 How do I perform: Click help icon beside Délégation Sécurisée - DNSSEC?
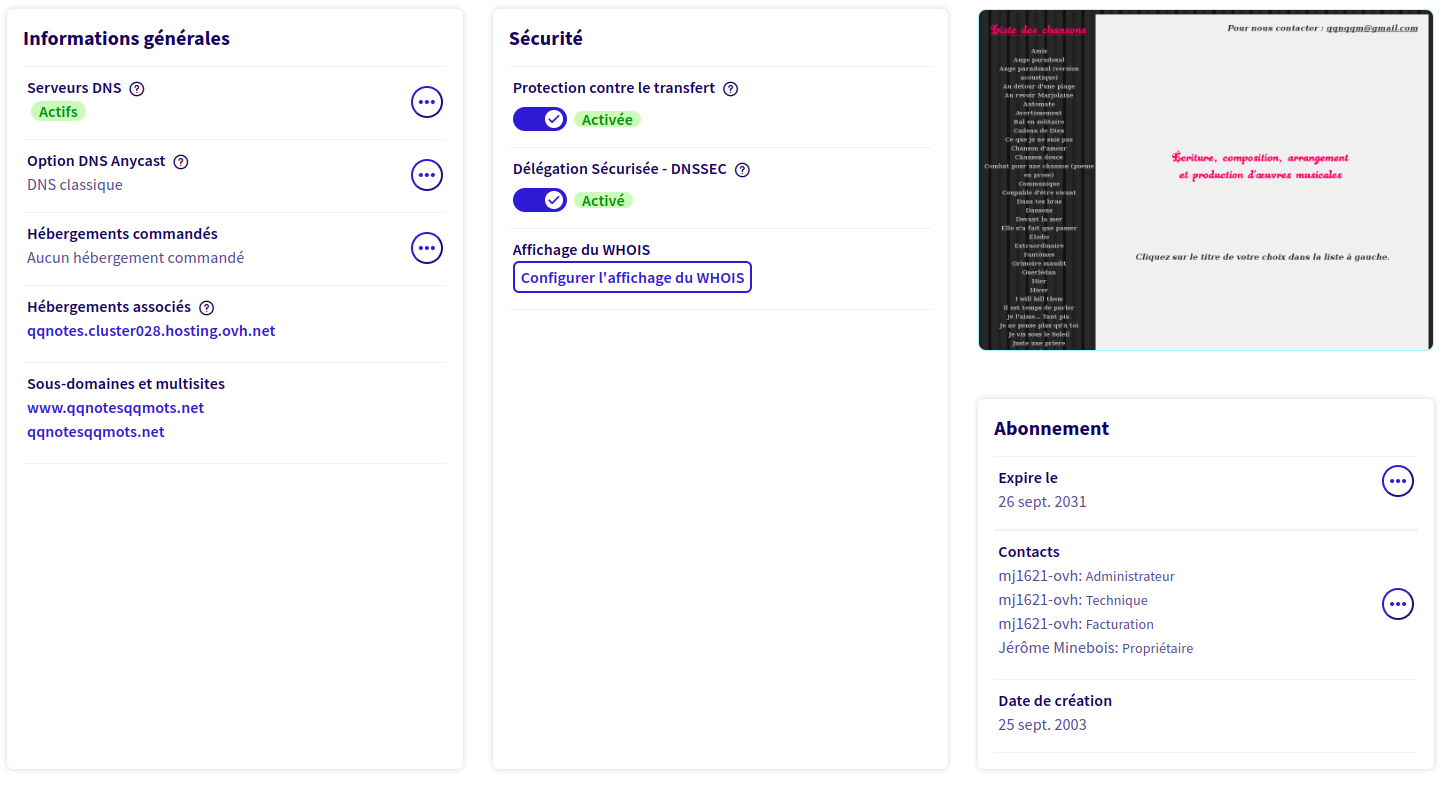click(742, 170)
